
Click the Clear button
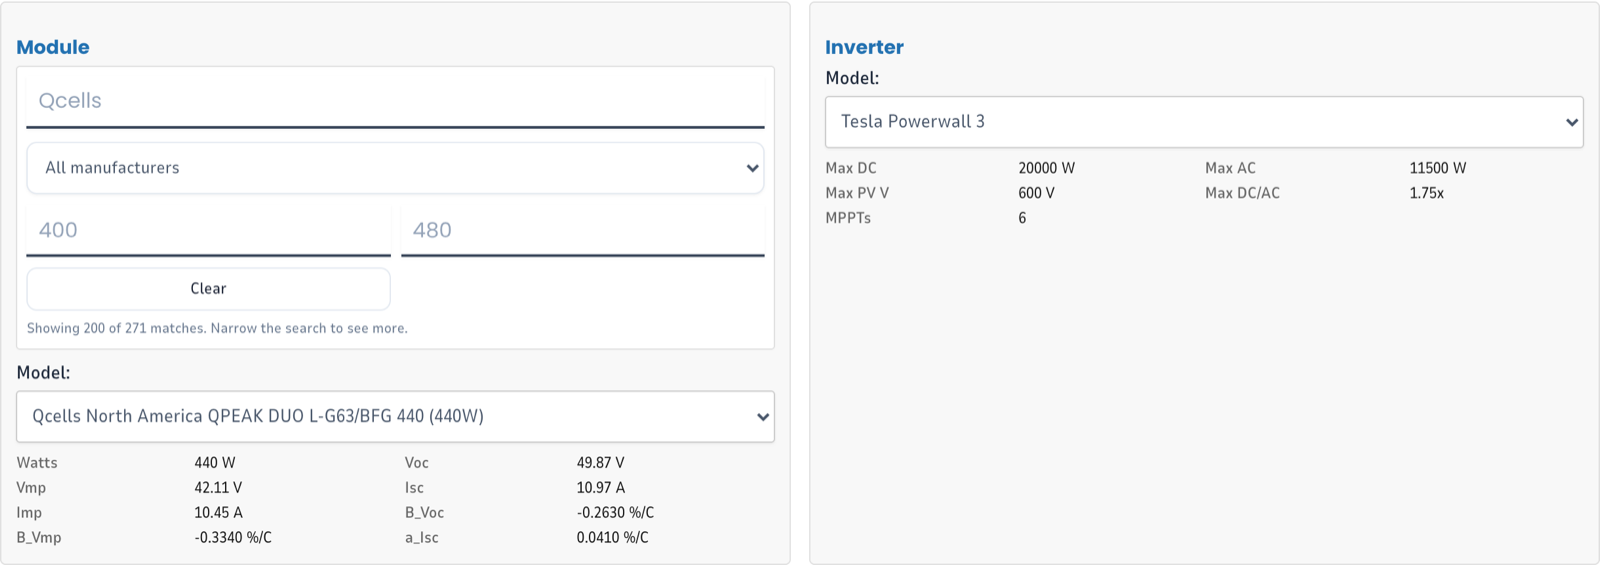pyautogui.click(x=208, y=289)
